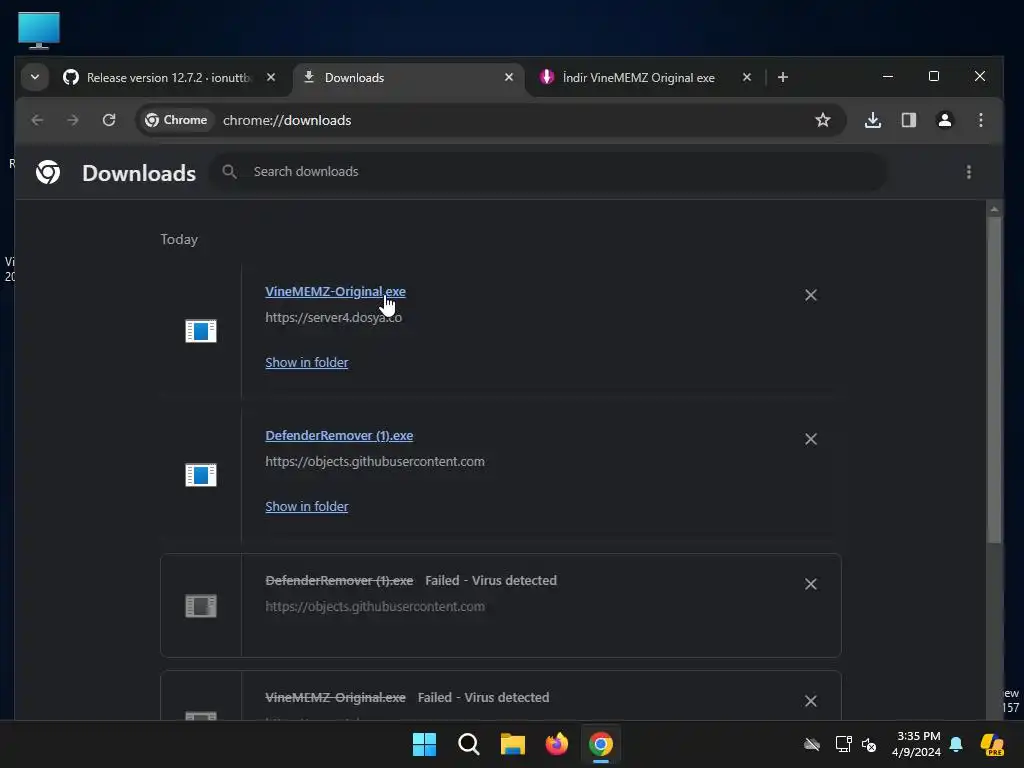
Task: Click the Chrome logo beside Downloads heading
Action: click(48, 172)
